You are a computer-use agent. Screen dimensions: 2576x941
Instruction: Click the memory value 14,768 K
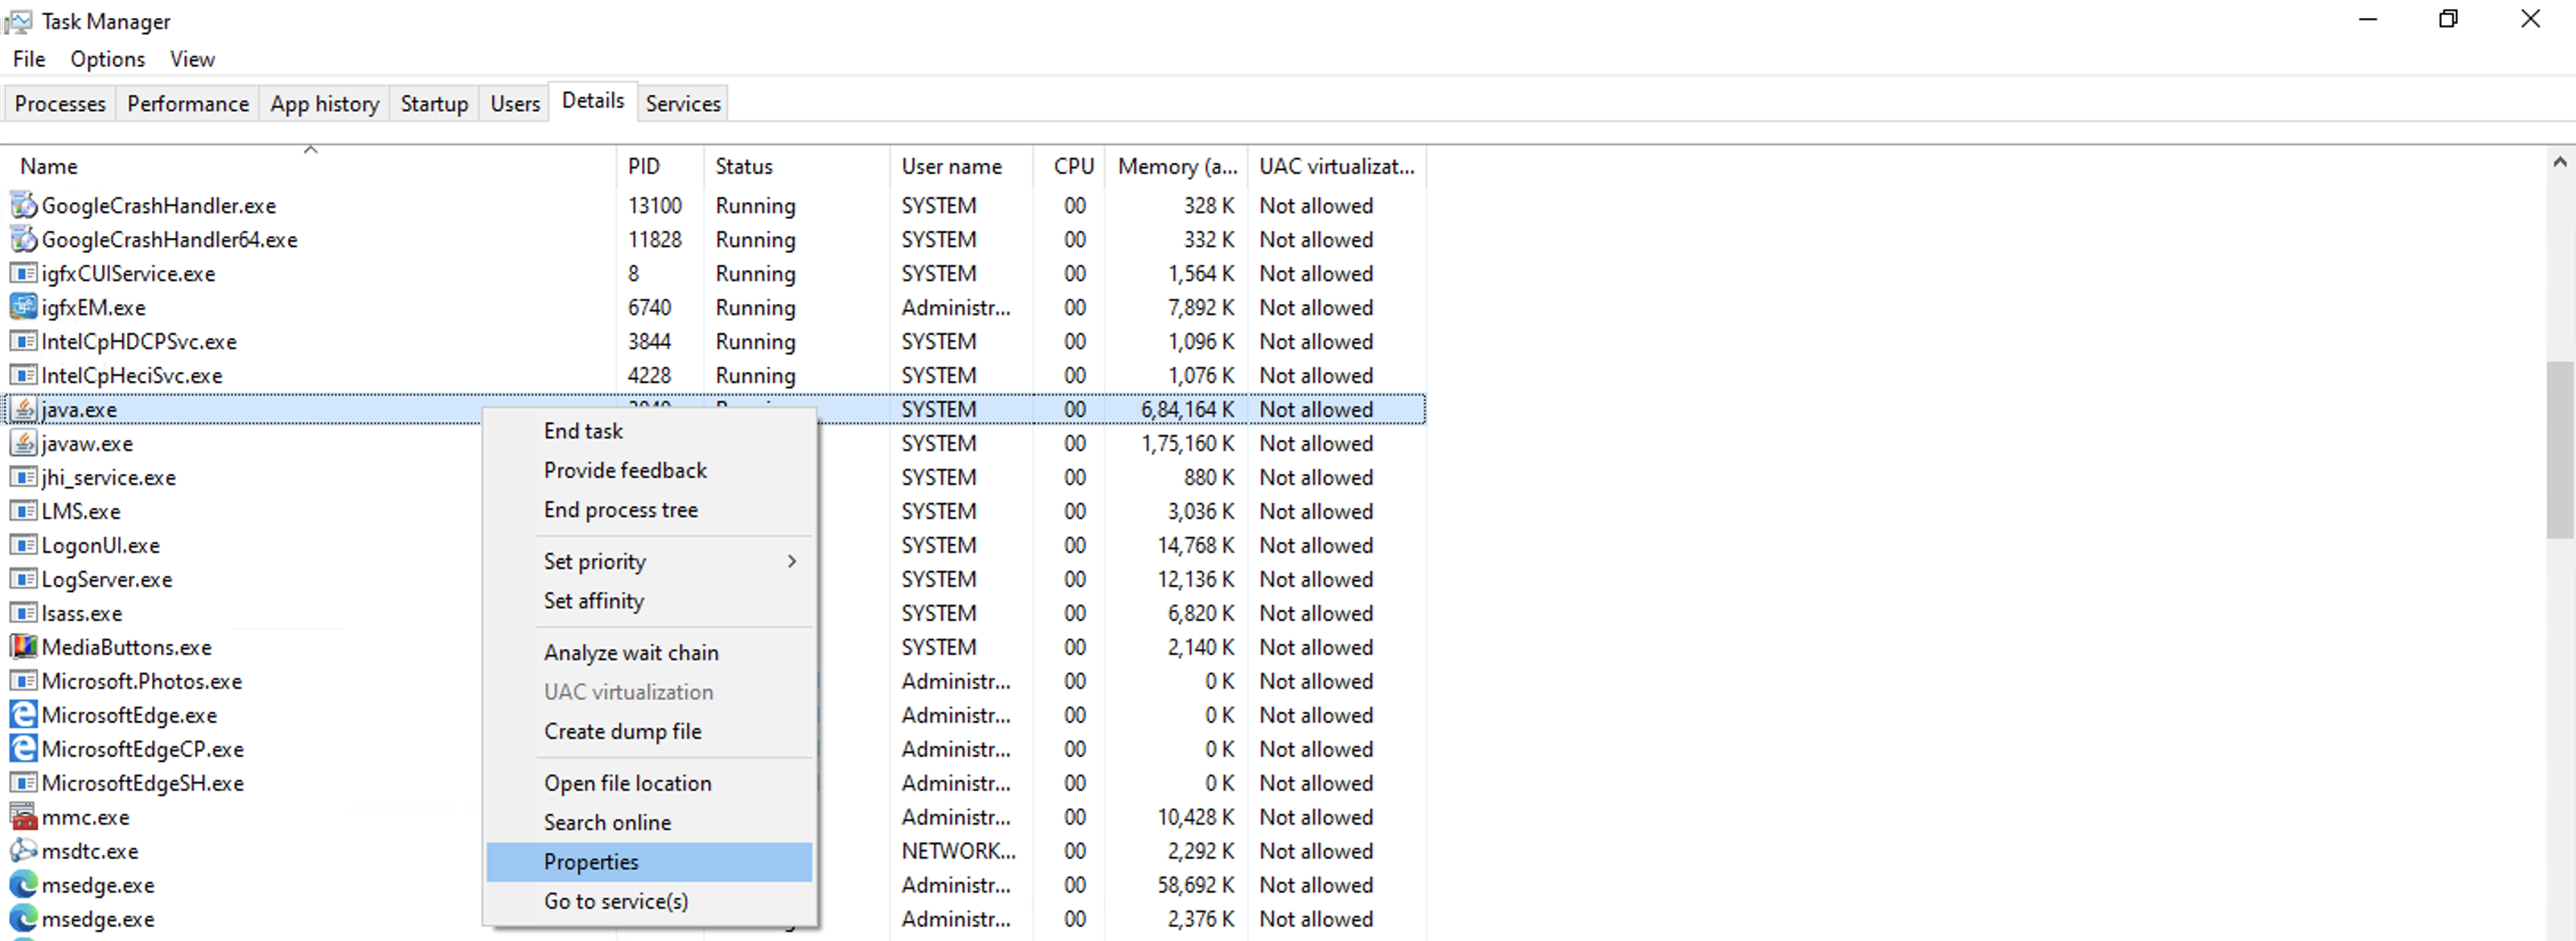pos(1196,546)
